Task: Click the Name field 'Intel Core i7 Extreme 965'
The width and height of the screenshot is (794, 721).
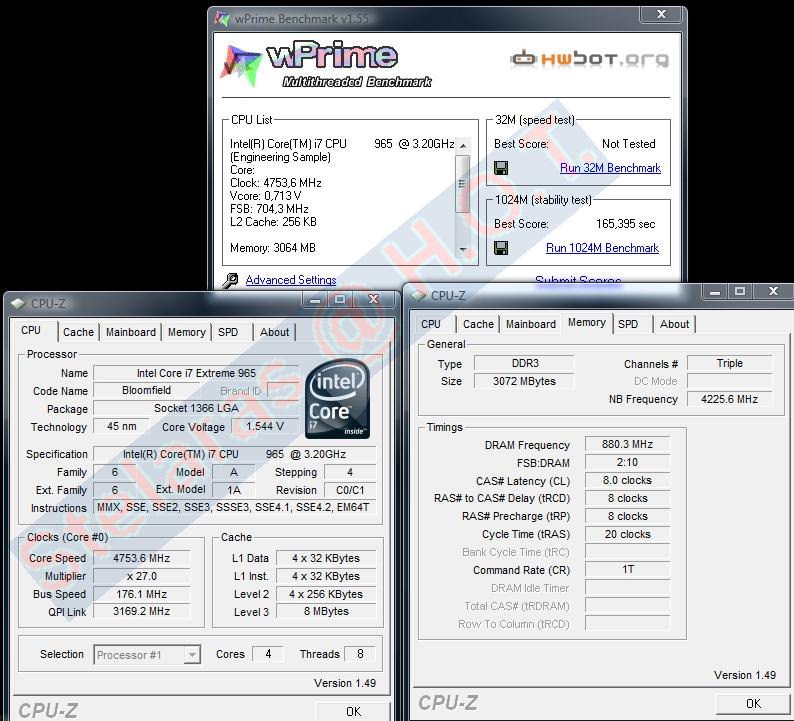Action: click(x=196, y=373)
